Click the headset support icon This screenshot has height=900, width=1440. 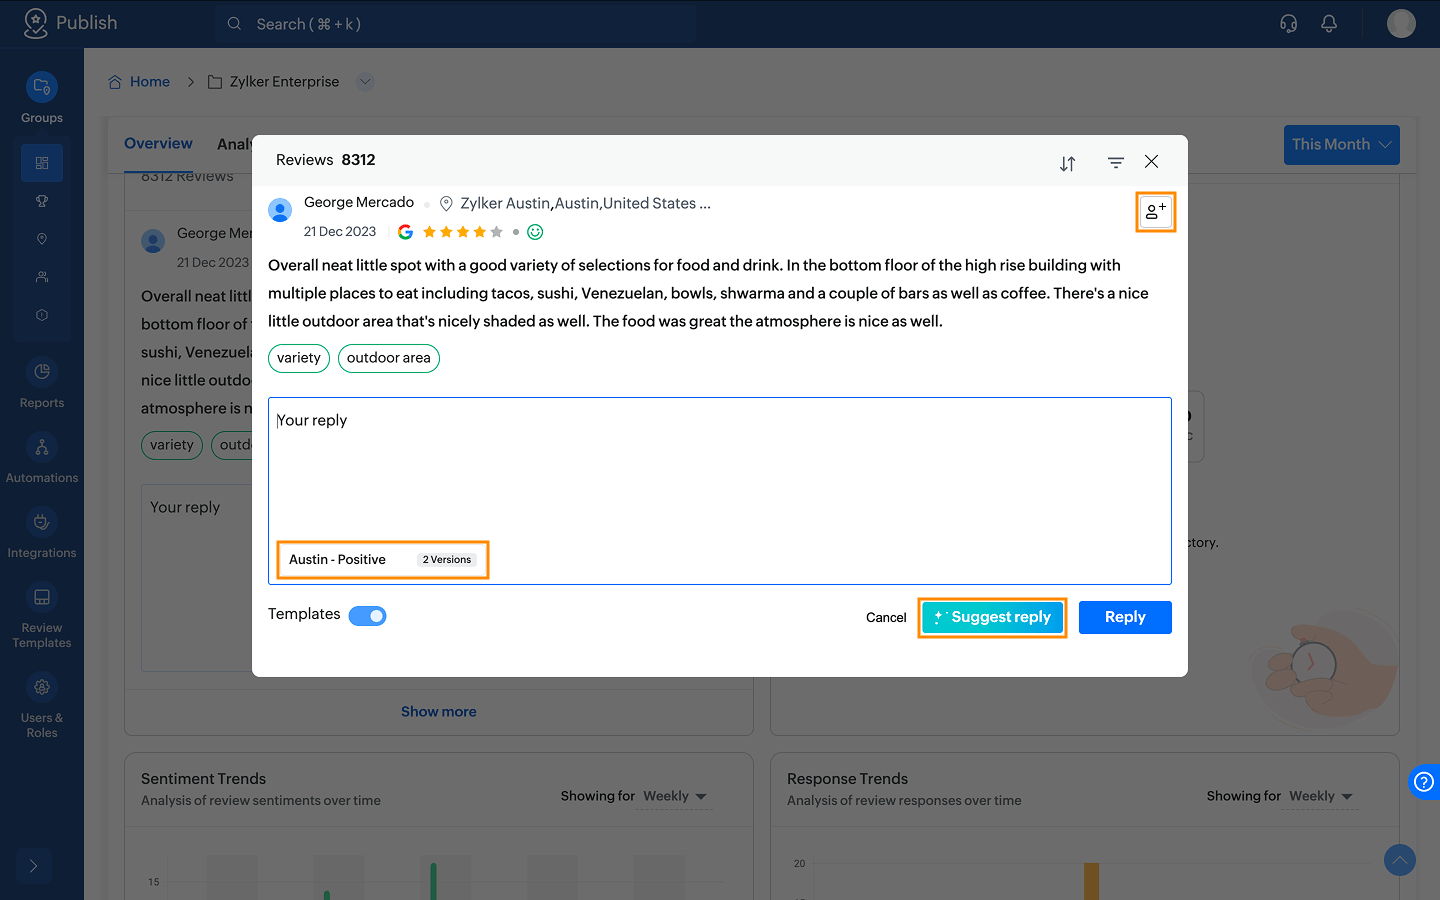click(x=1289, y=23)
